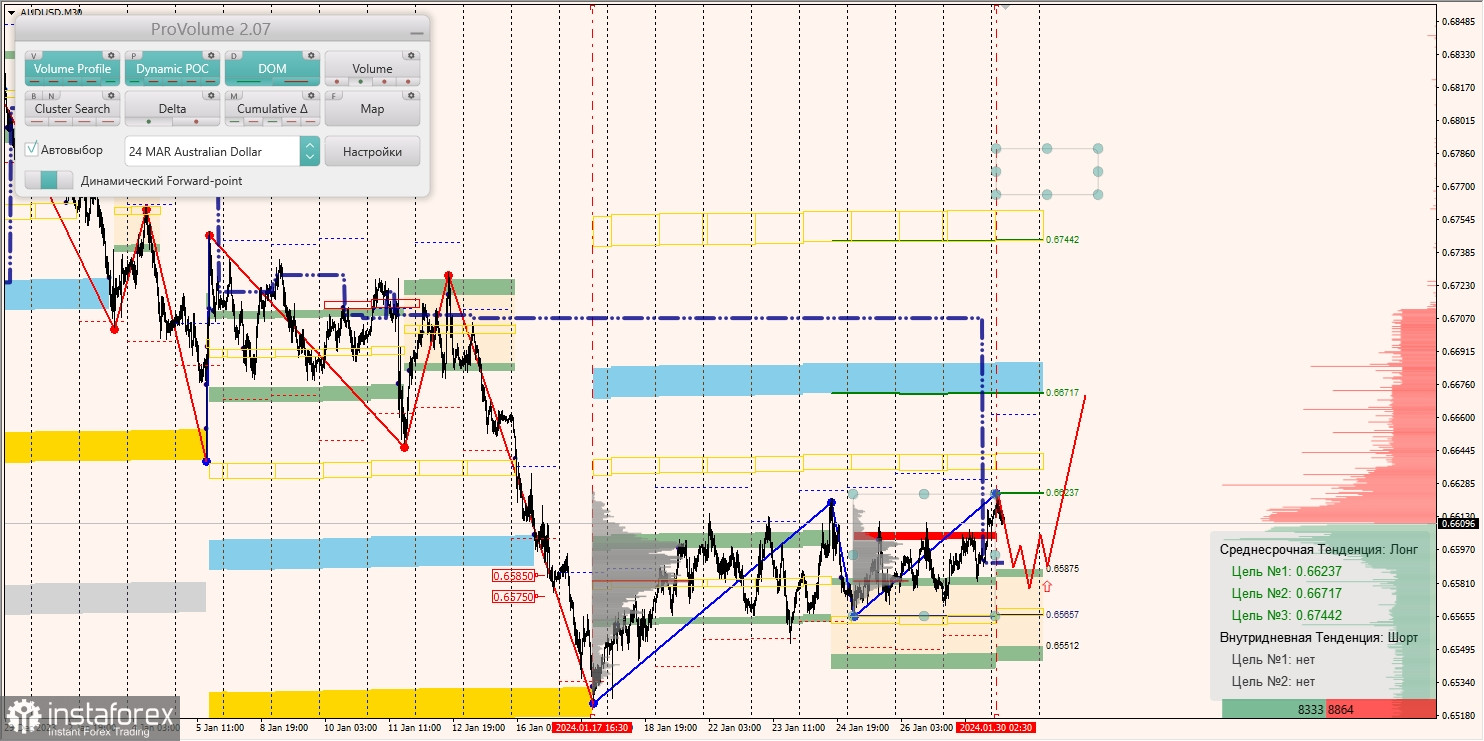Click the 0.65875 level label
This screenshot has width=1484, height=741.
pos(1062,569)
